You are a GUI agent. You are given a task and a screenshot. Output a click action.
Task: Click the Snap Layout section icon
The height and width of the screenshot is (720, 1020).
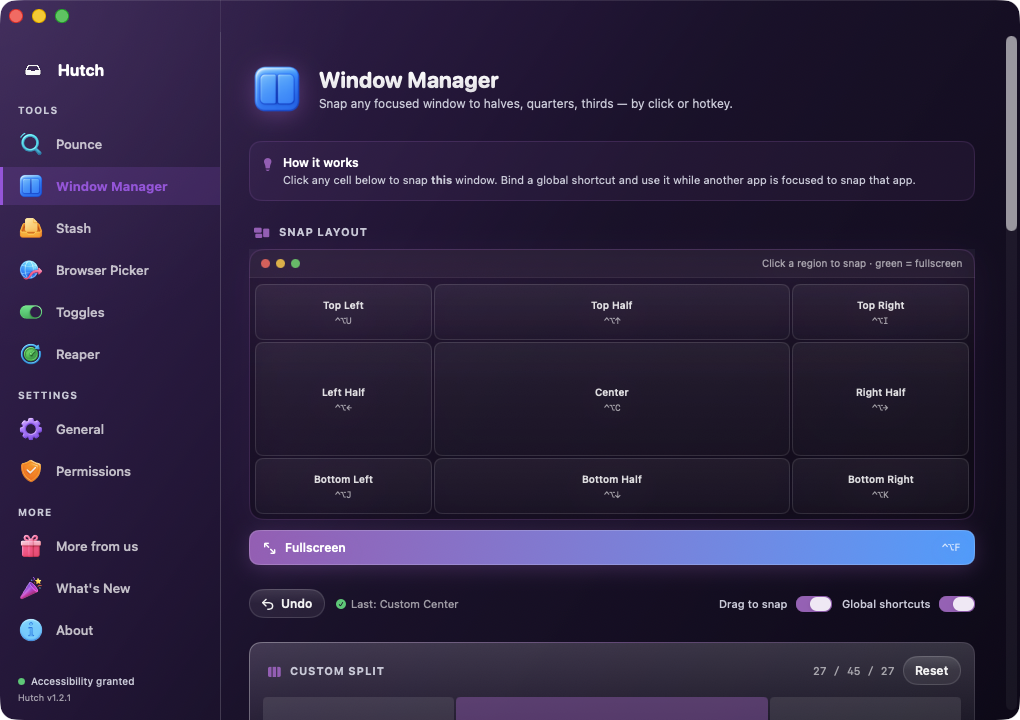262,232
